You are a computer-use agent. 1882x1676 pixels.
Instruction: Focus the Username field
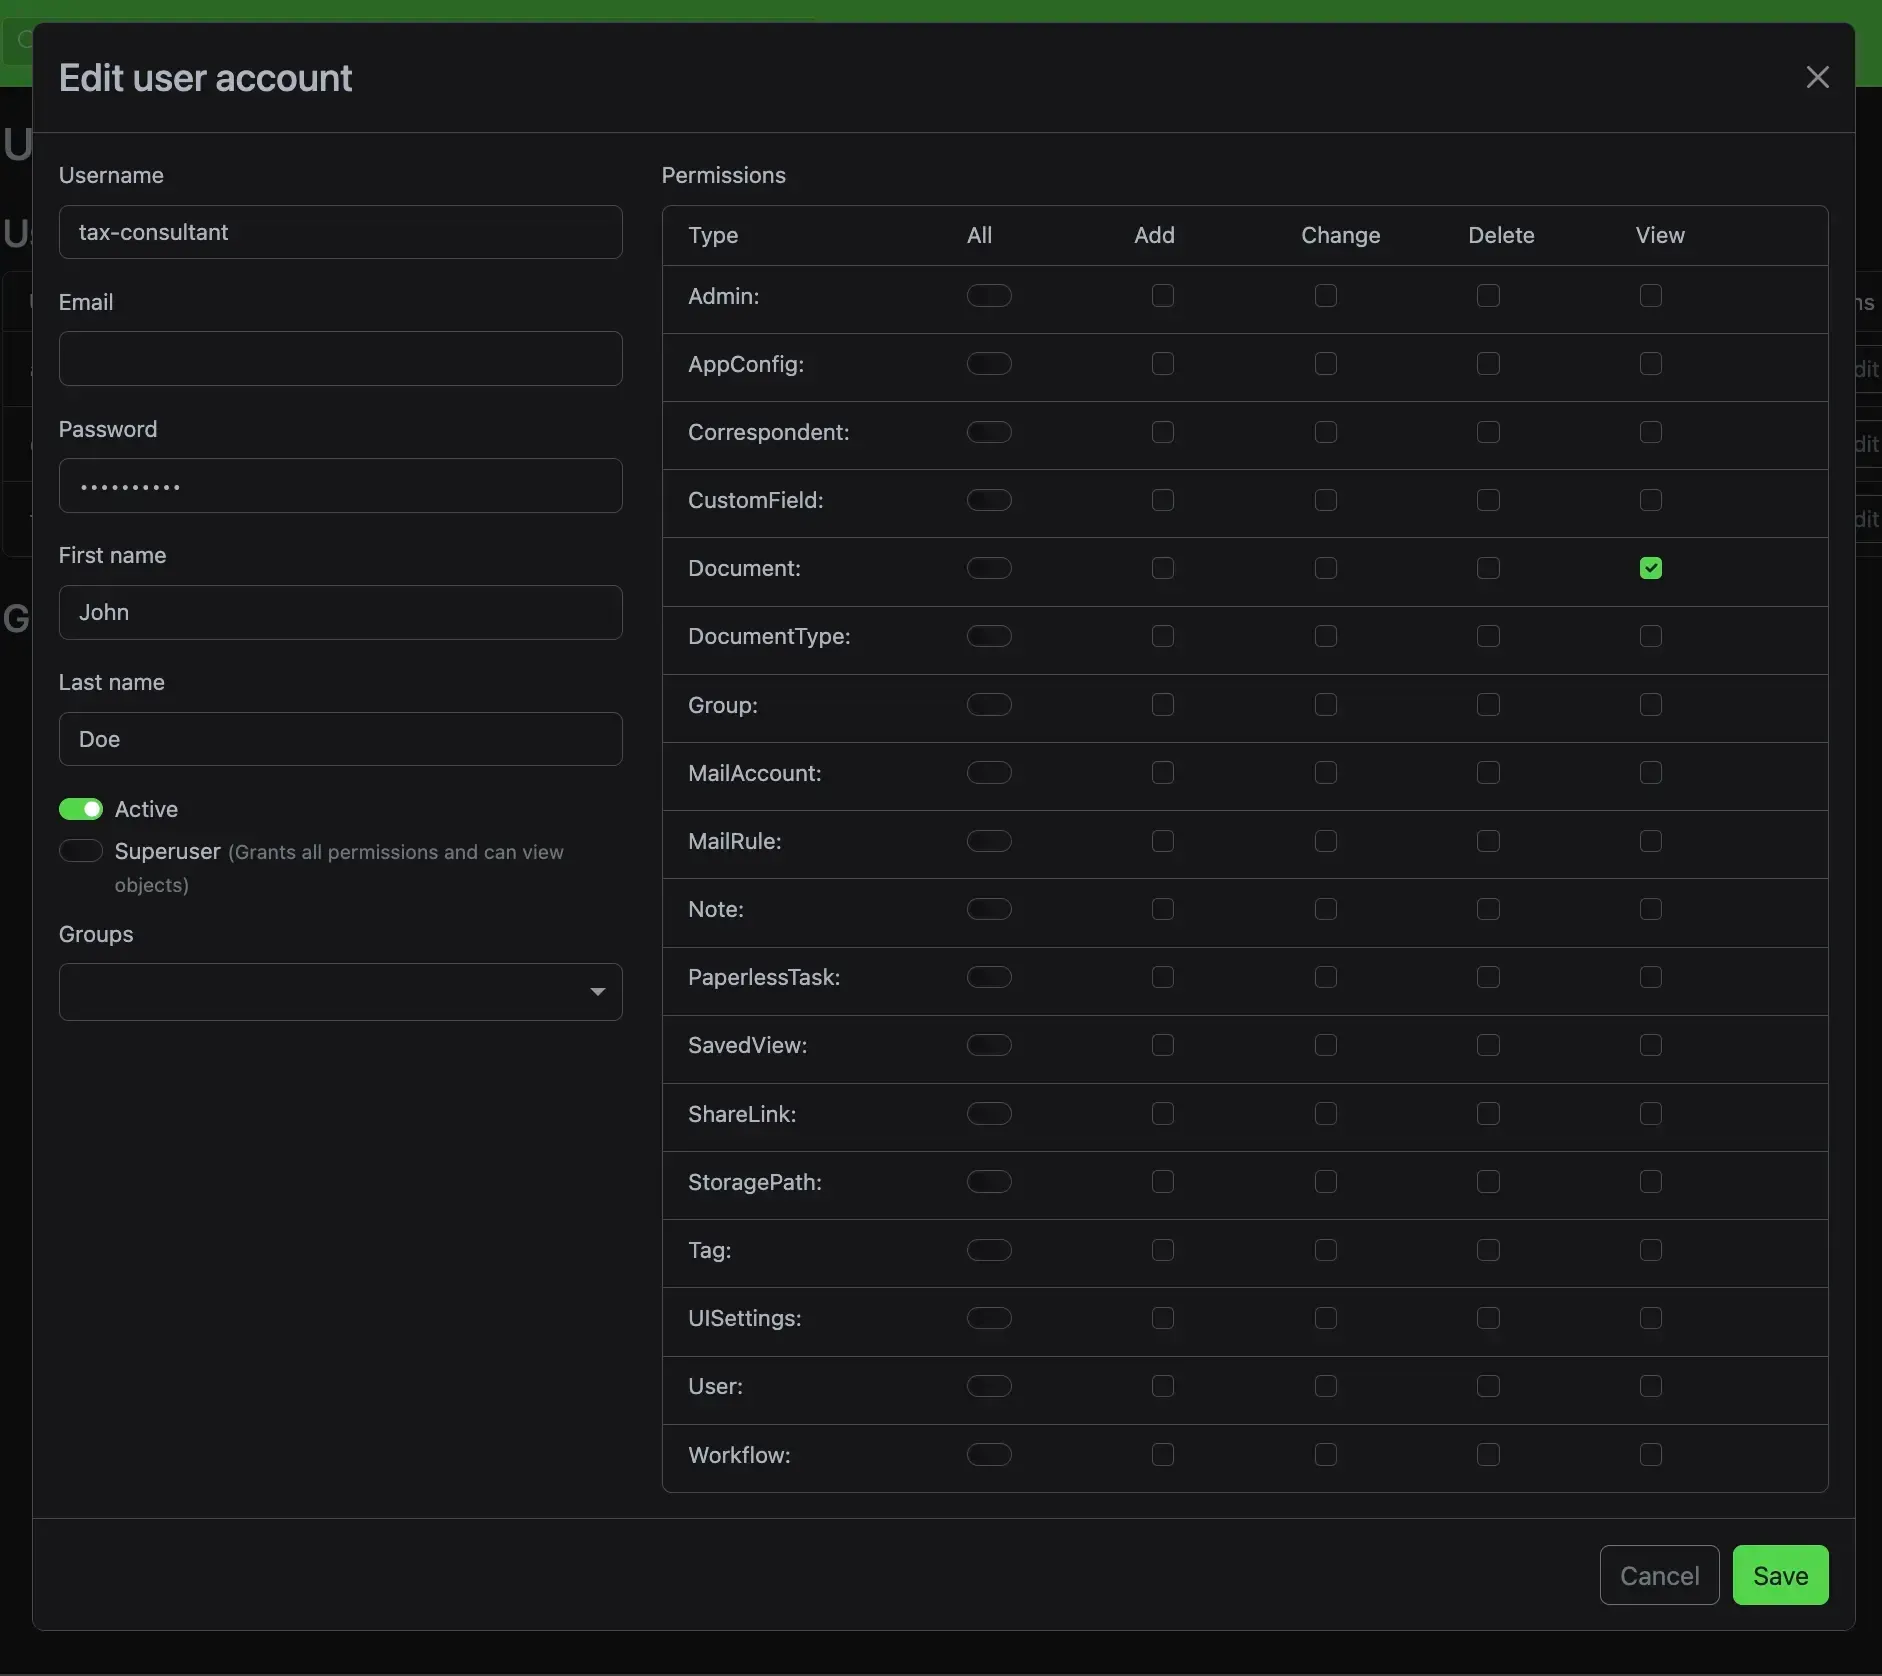click(x=340, y=232)
